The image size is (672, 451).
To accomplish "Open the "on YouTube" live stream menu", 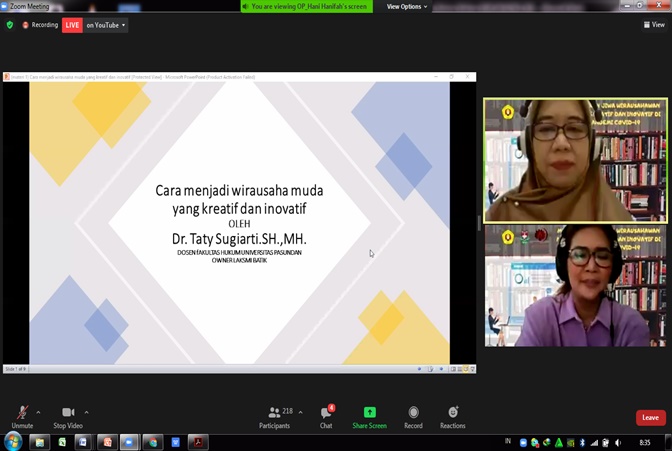I will [106, 25].
